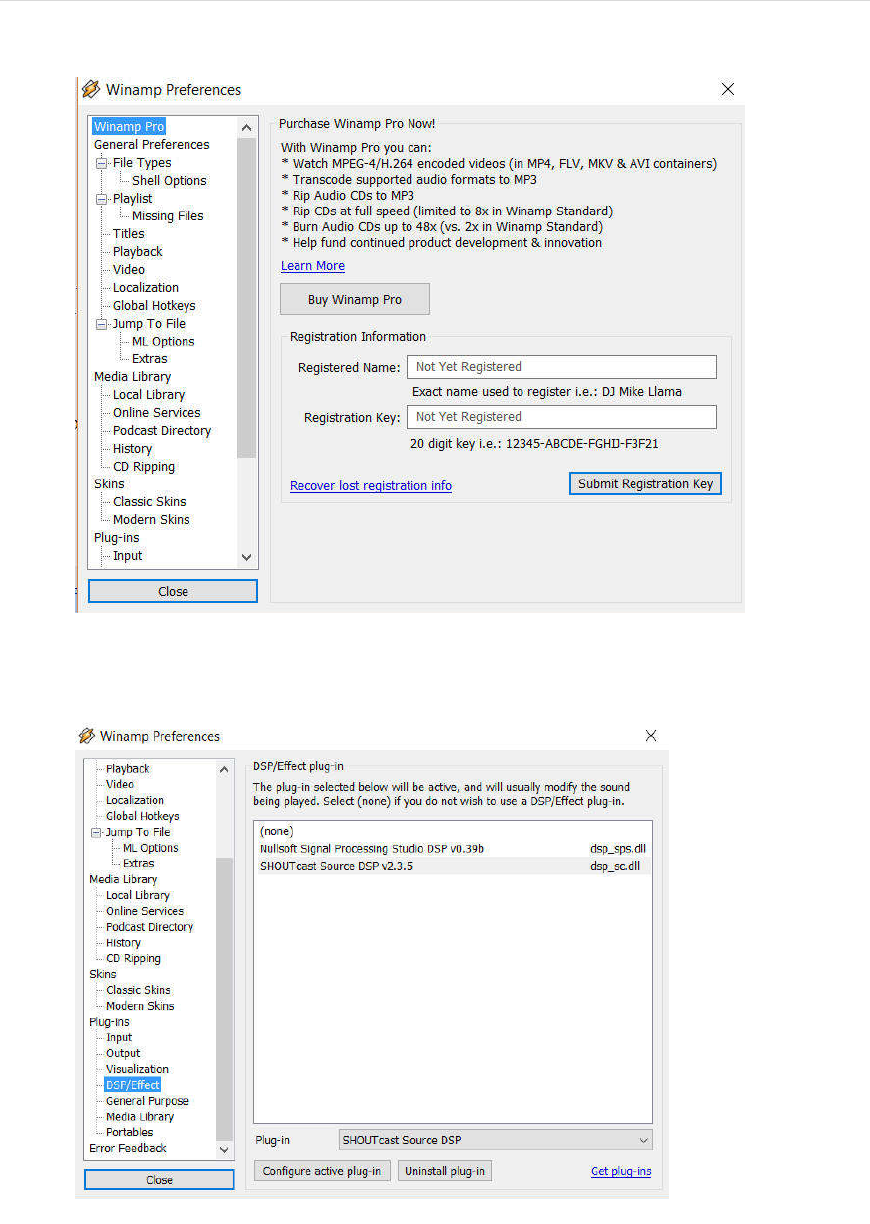The height and width of the screenshot is (1224, 870).
Task: Select the Portables tree item
Action: [x=129, y=1133]
